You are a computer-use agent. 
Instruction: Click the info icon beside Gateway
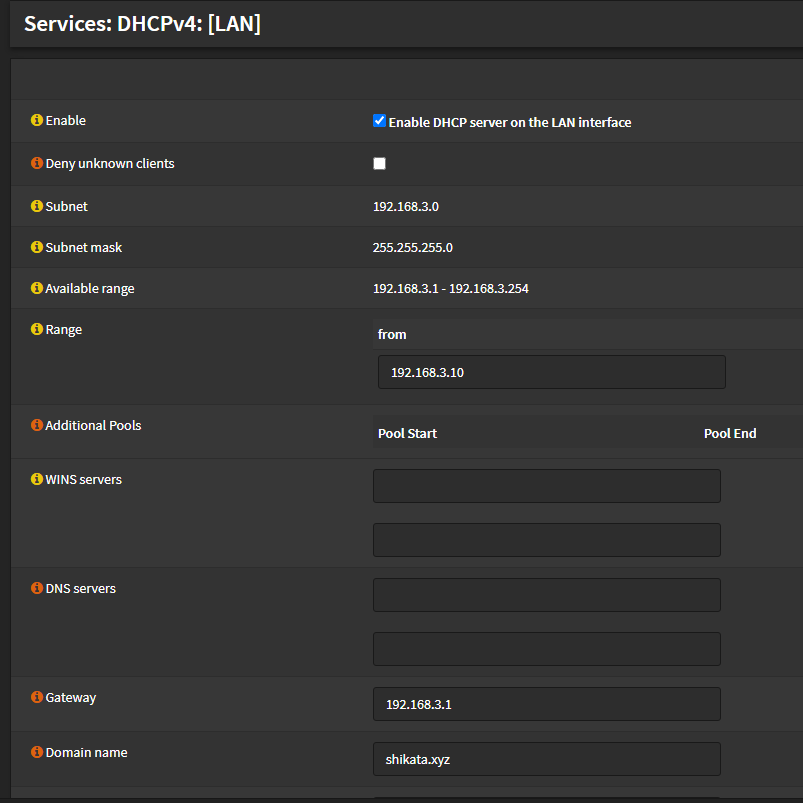tap(36, 697)
